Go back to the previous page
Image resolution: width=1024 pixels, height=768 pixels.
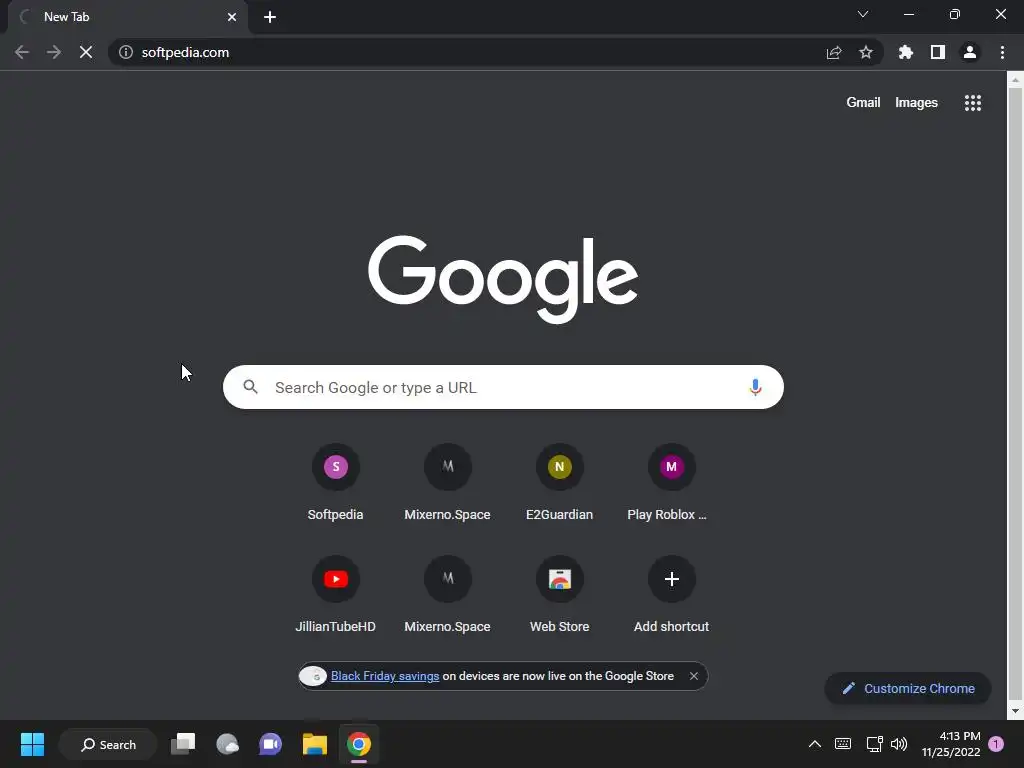[x=22, y=52]
